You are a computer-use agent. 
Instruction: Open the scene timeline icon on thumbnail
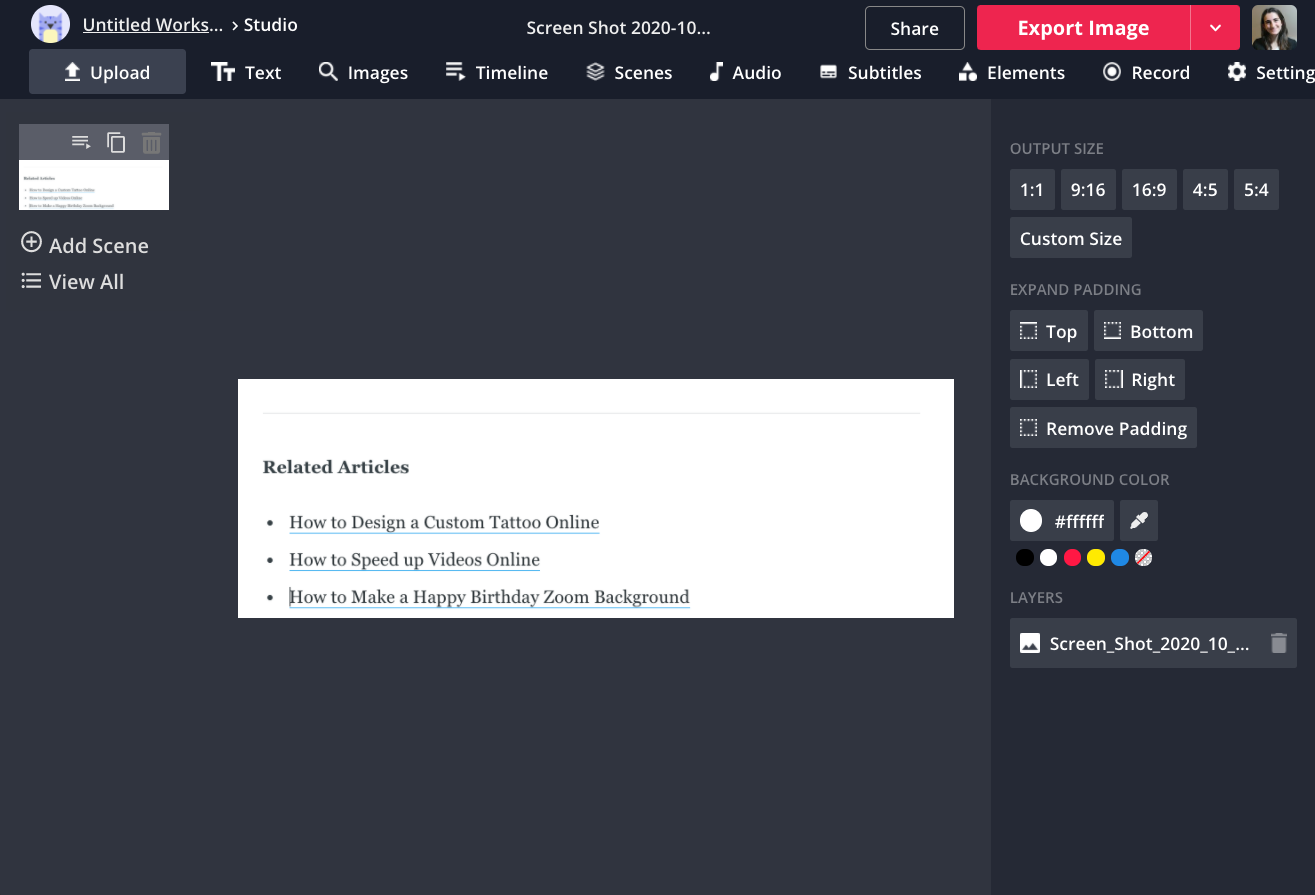coord(81,143)
